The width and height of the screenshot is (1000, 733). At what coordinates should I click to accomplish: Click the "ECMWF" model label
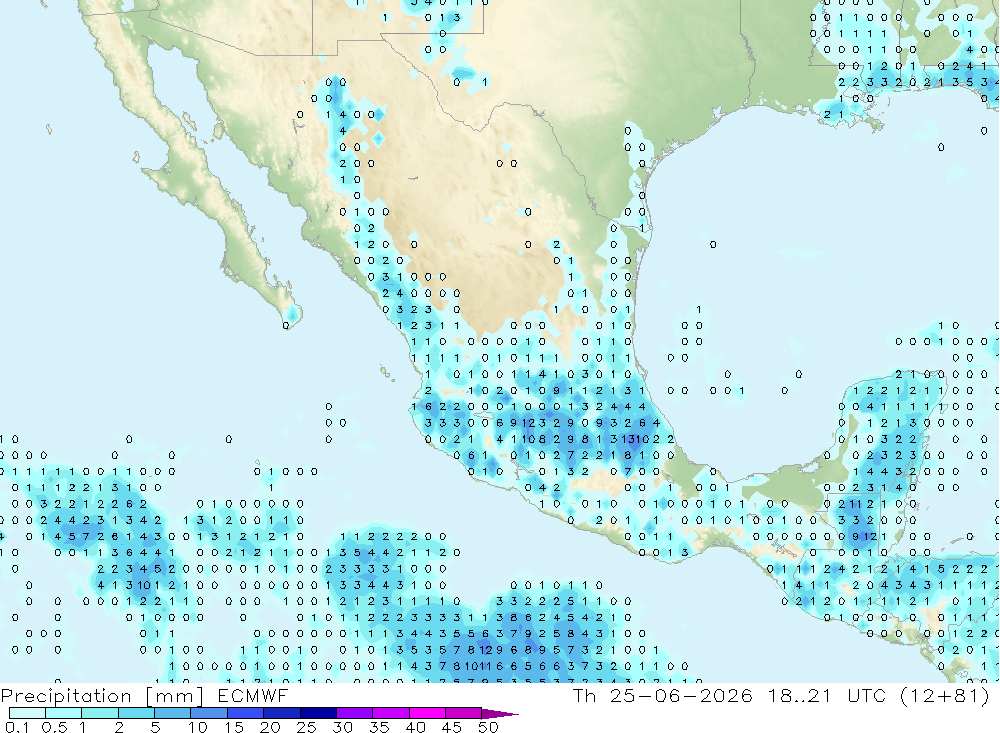pos(253,695)
